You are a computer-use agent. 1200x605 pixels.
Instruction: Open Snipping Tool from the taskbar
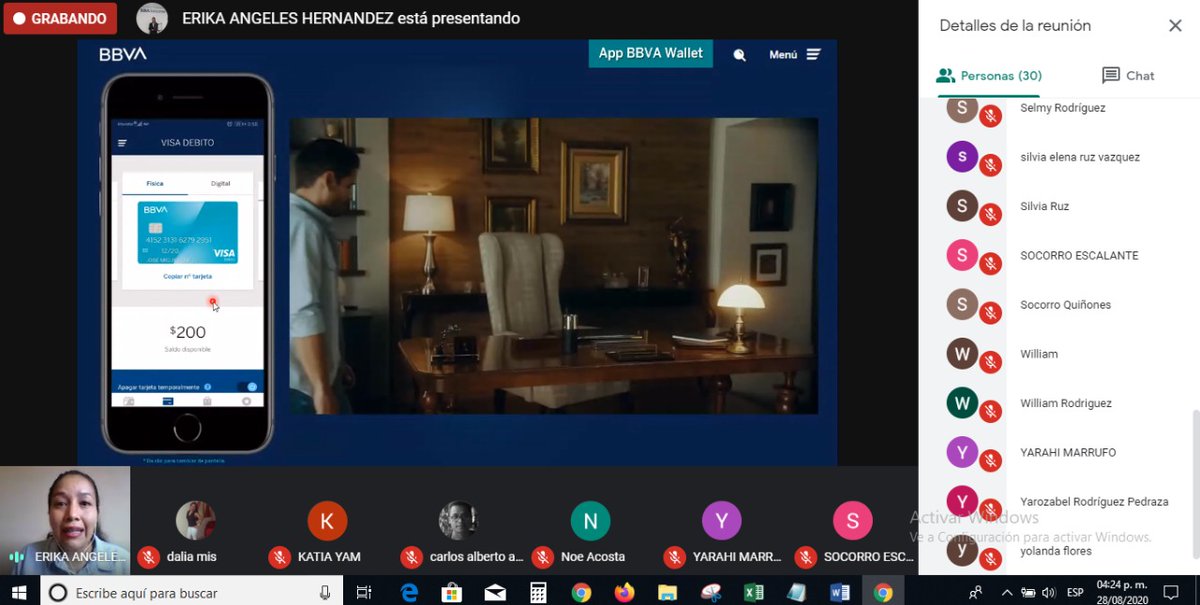(710, 593)
